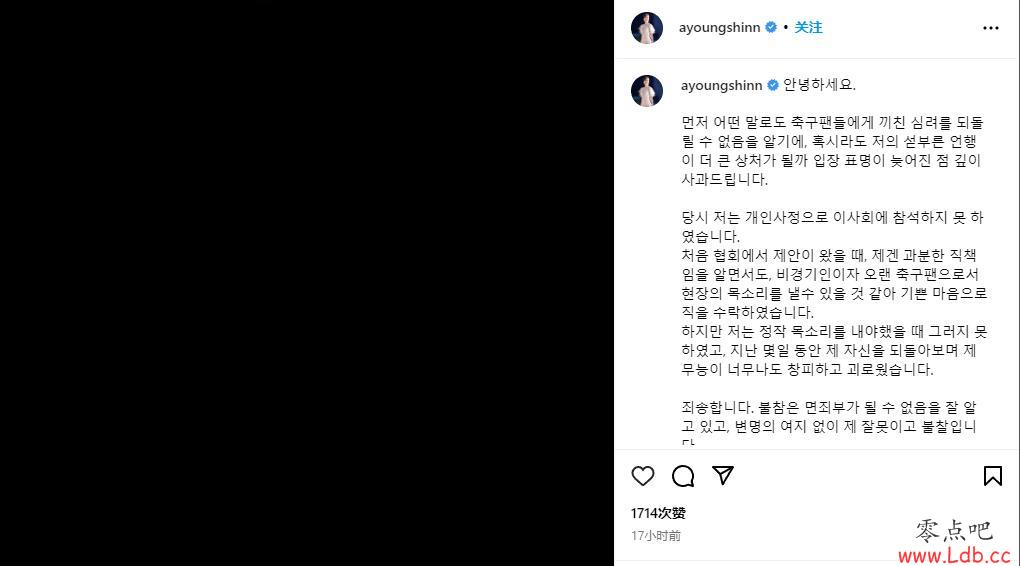The width and height of the screenshot is (1020, 566).
Task: Open the avatar next to the caption
Action: click(x=647, y=90)
